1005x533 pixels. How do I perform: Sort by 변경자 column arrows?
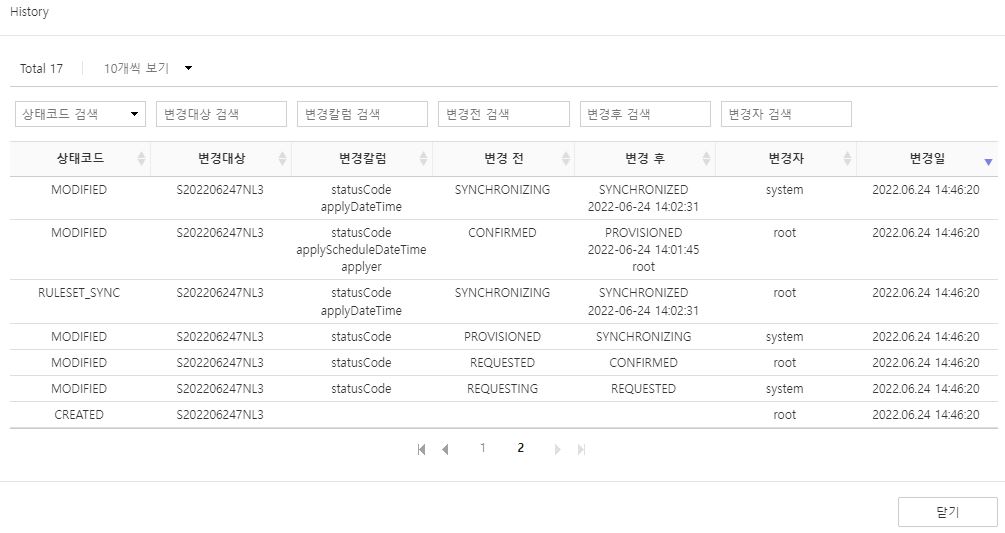click(847, 159)
